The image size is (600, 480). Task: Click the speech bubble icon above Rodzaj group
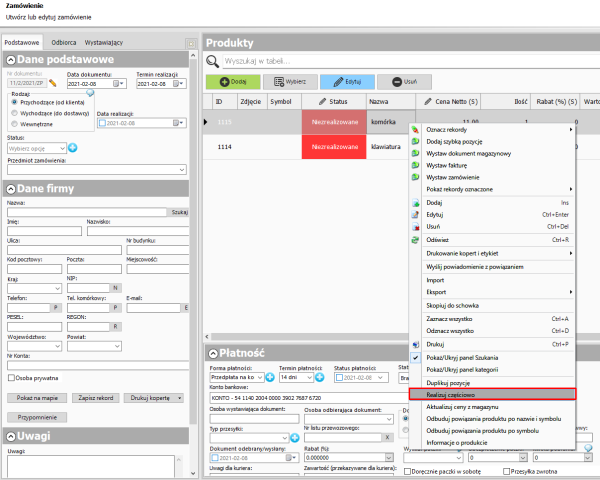pyautogui.click(x=90, y=93)
